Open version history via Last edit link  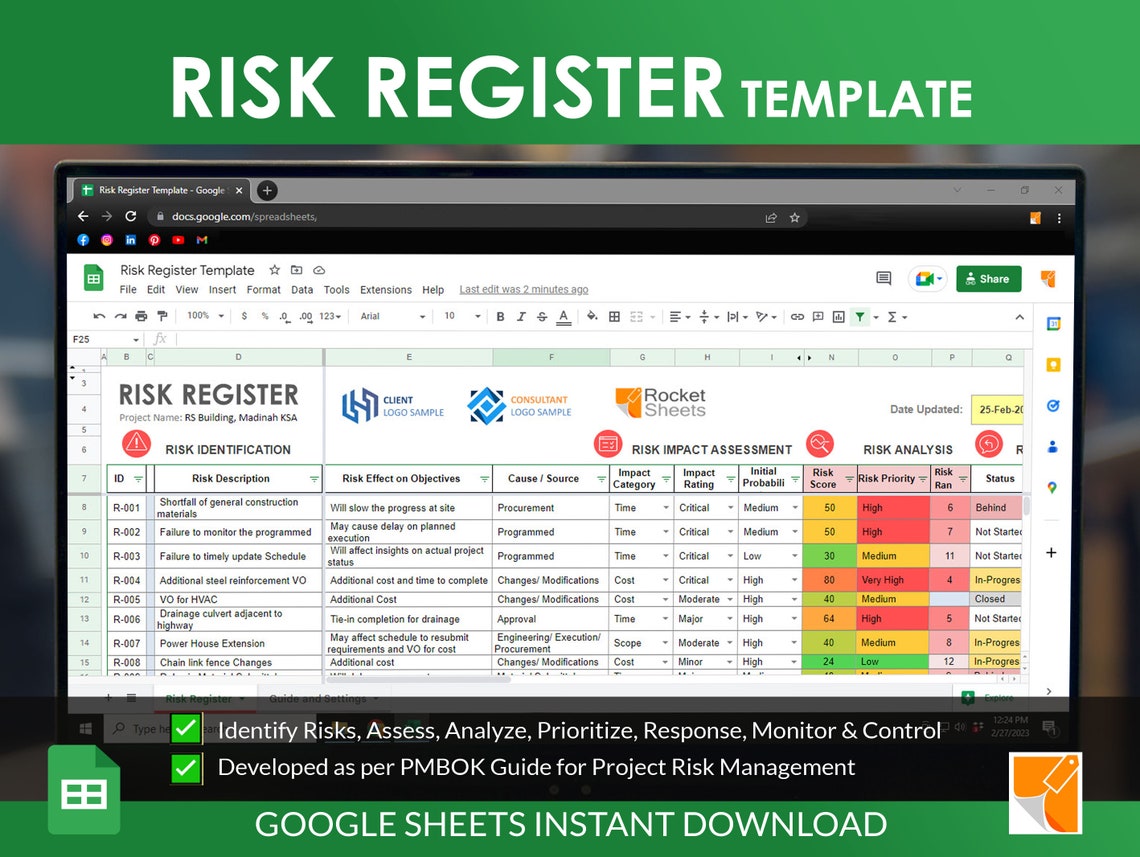pos(524,290)
